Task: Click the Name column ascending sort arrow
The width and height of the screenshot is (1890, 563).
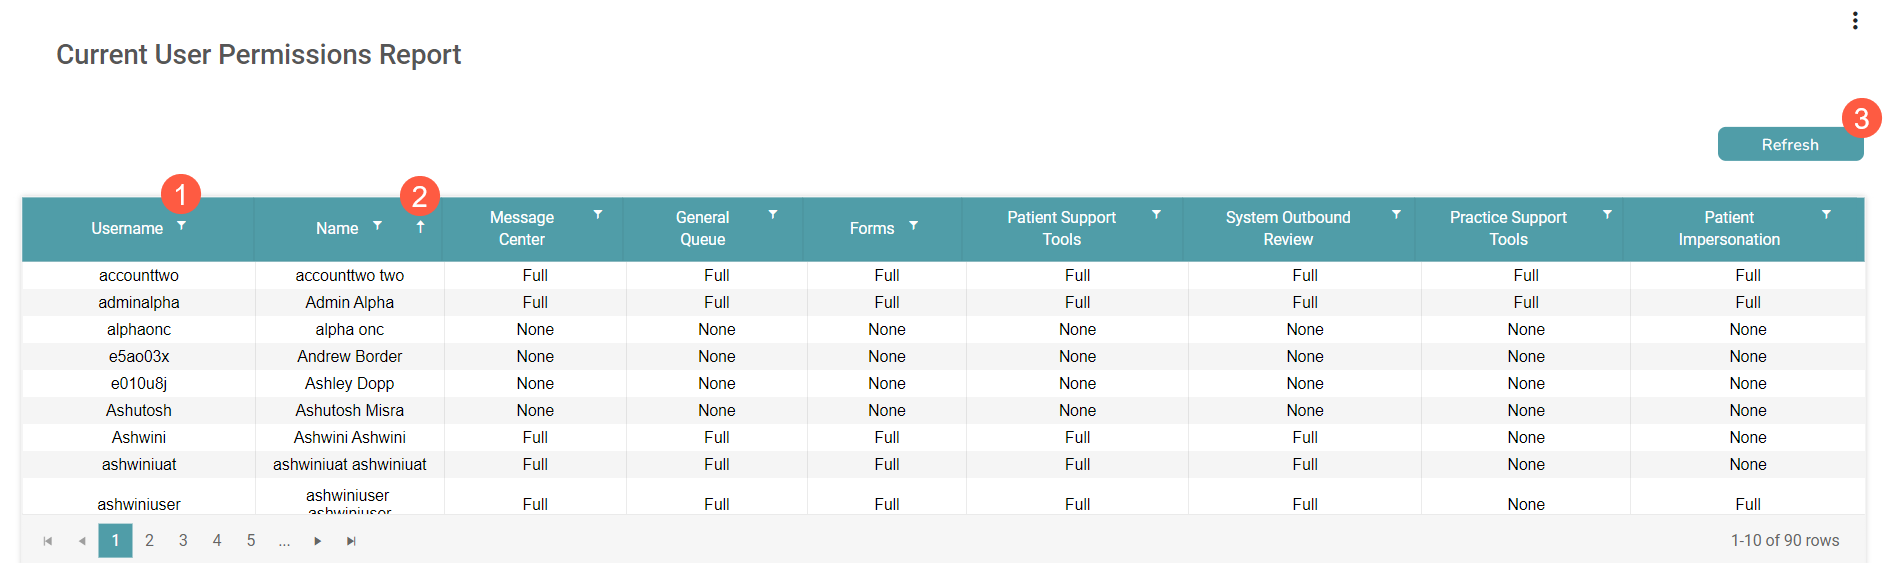Action: (420, 227)
